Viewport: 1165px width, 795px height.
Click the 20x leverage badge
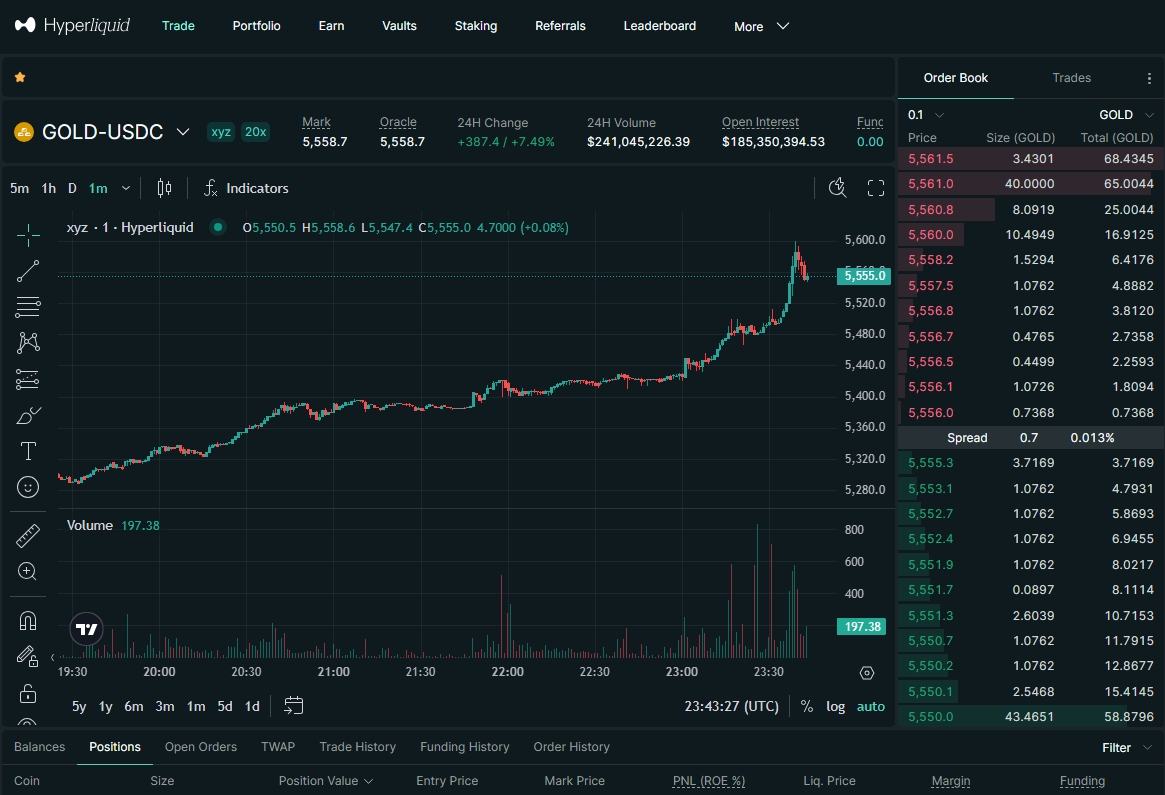(x=256, y=132)
